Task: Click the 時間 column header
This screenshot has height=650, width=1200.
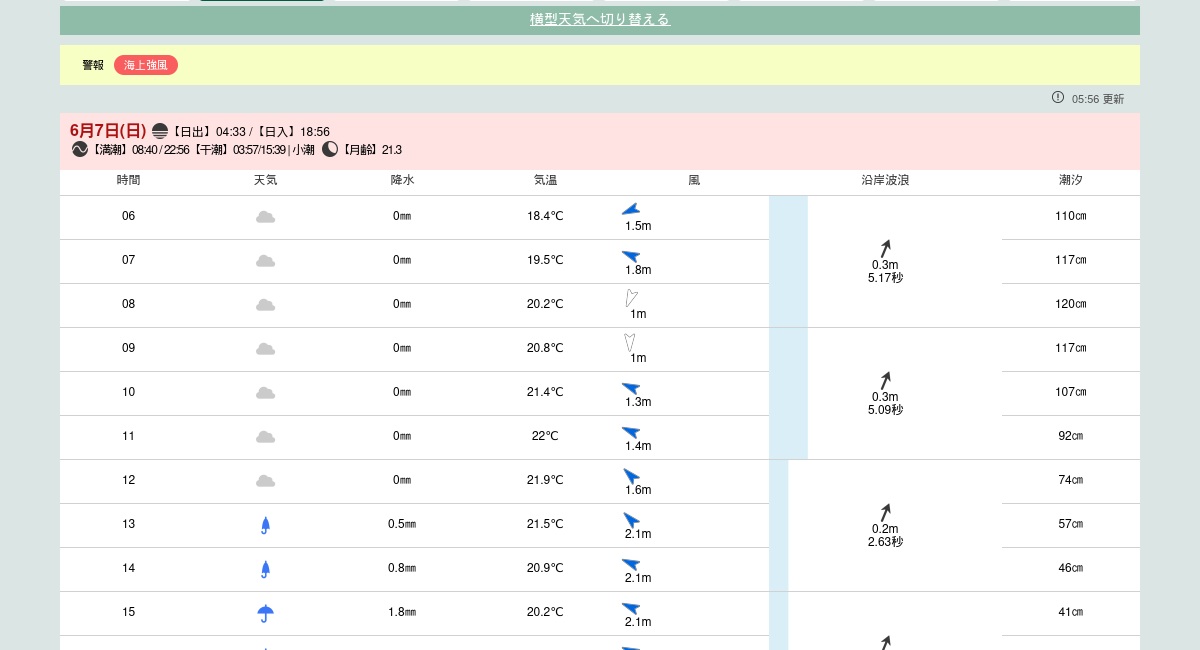Action: (x=128, y=181)
